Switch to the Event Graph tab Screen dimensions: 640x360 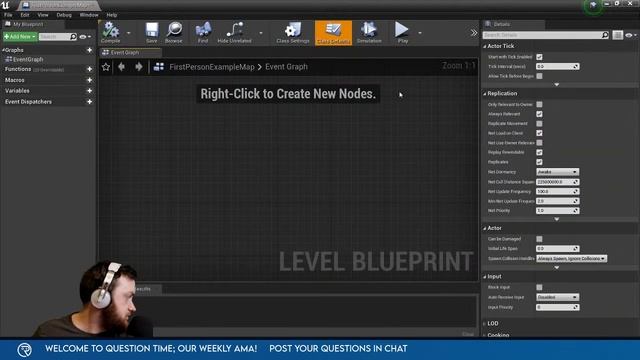[x=131, y=52]
